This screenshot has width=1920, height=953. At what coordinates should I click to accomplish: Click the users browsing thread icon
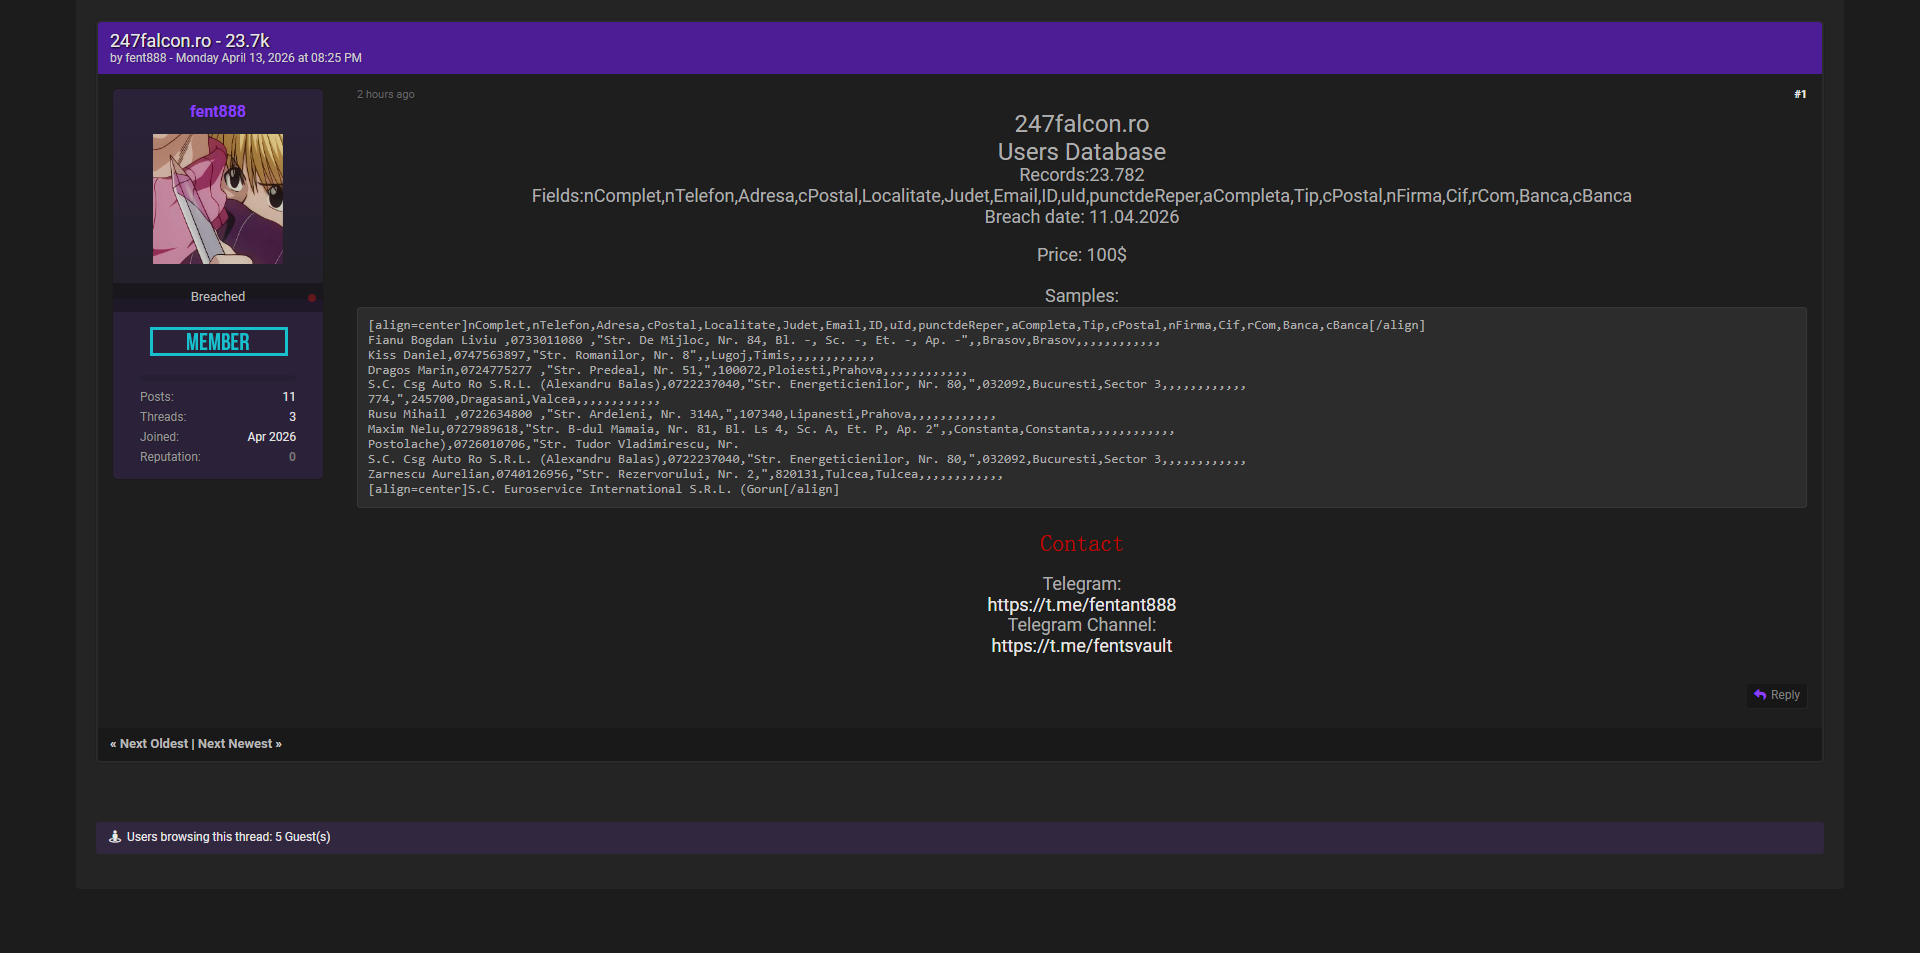(115, 837)
